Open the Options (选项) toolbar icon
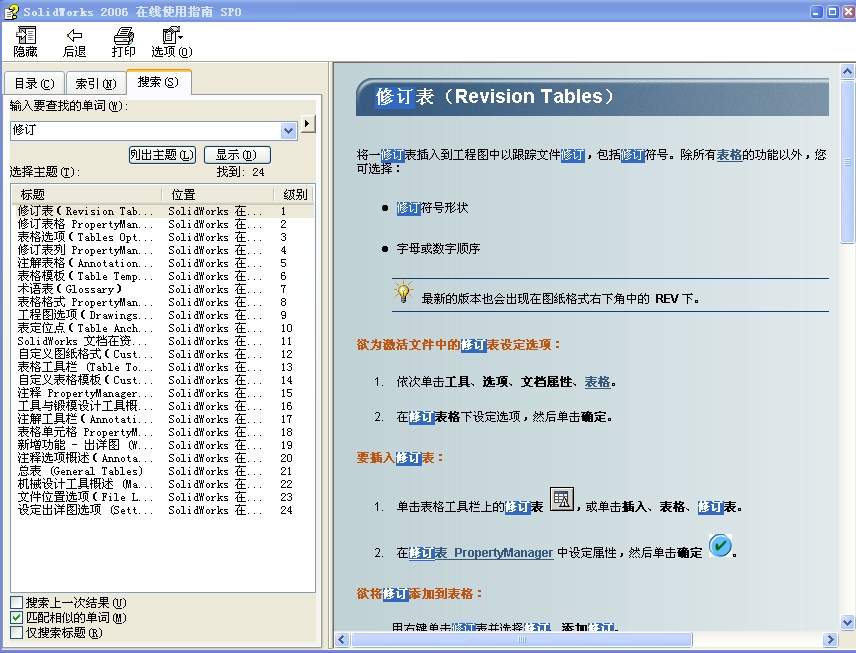 click(171, 41)
